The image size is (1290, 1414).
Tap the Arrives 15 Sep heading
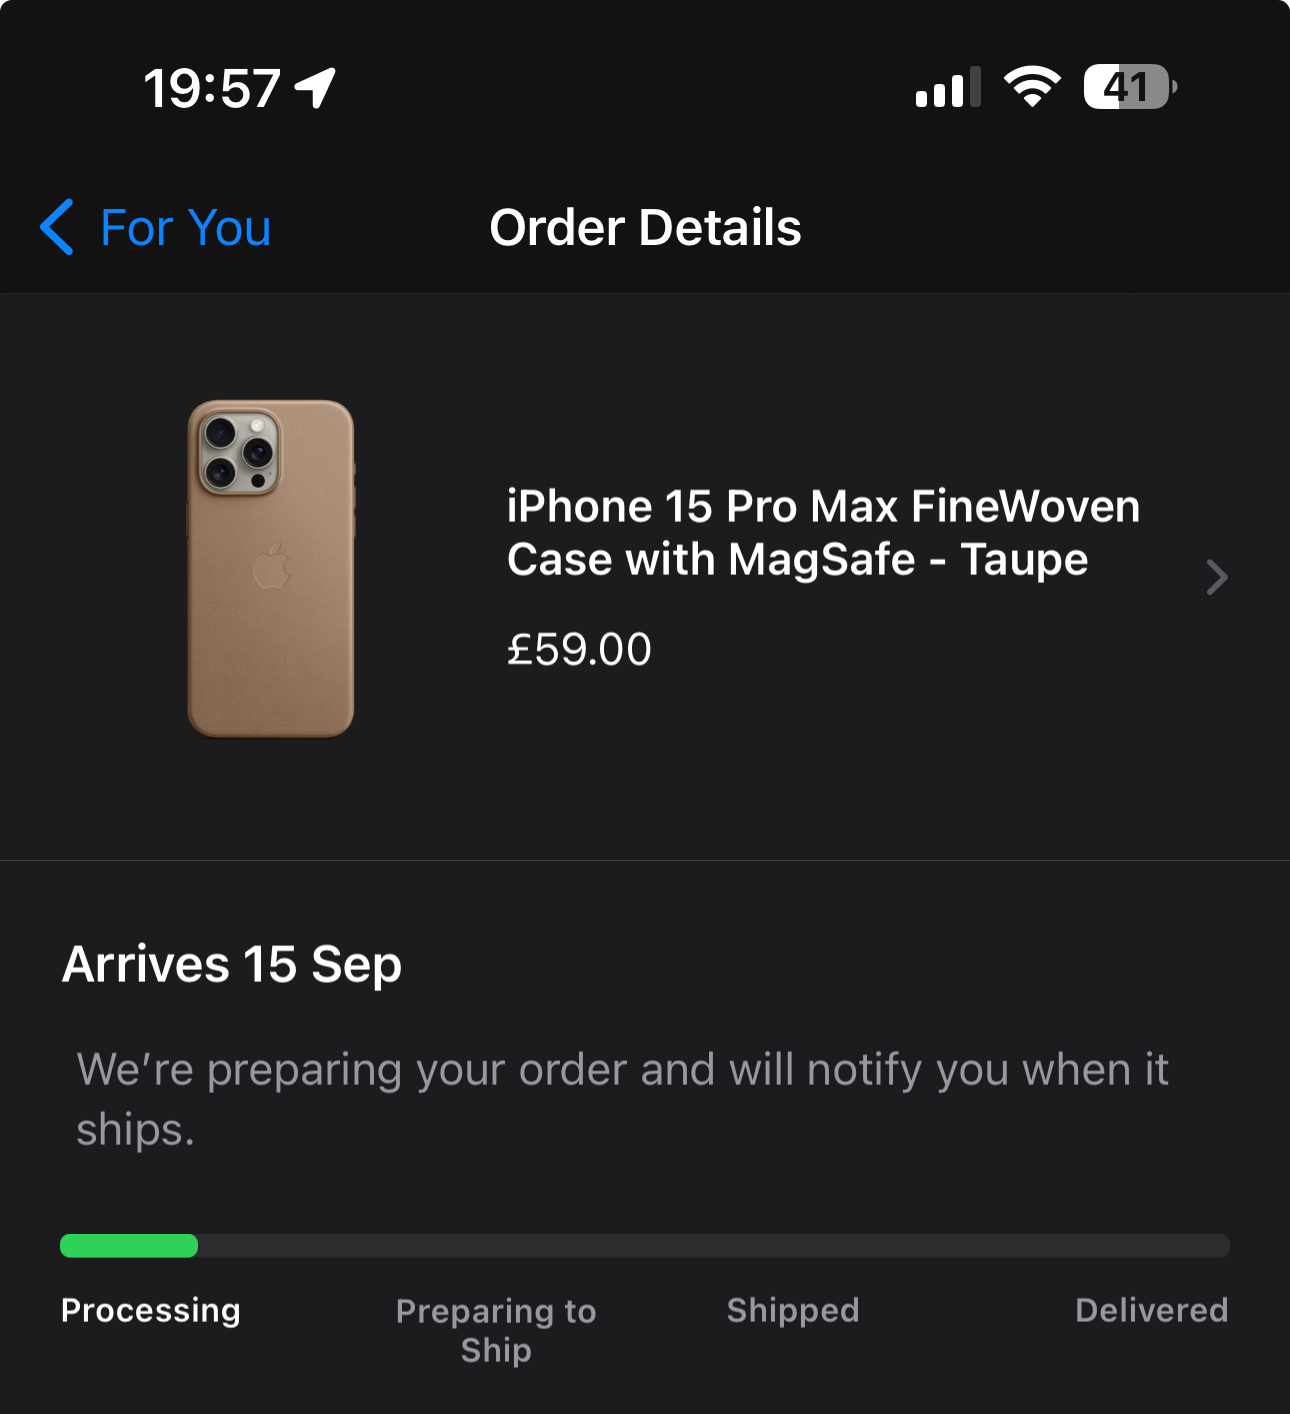pos(232,965)
